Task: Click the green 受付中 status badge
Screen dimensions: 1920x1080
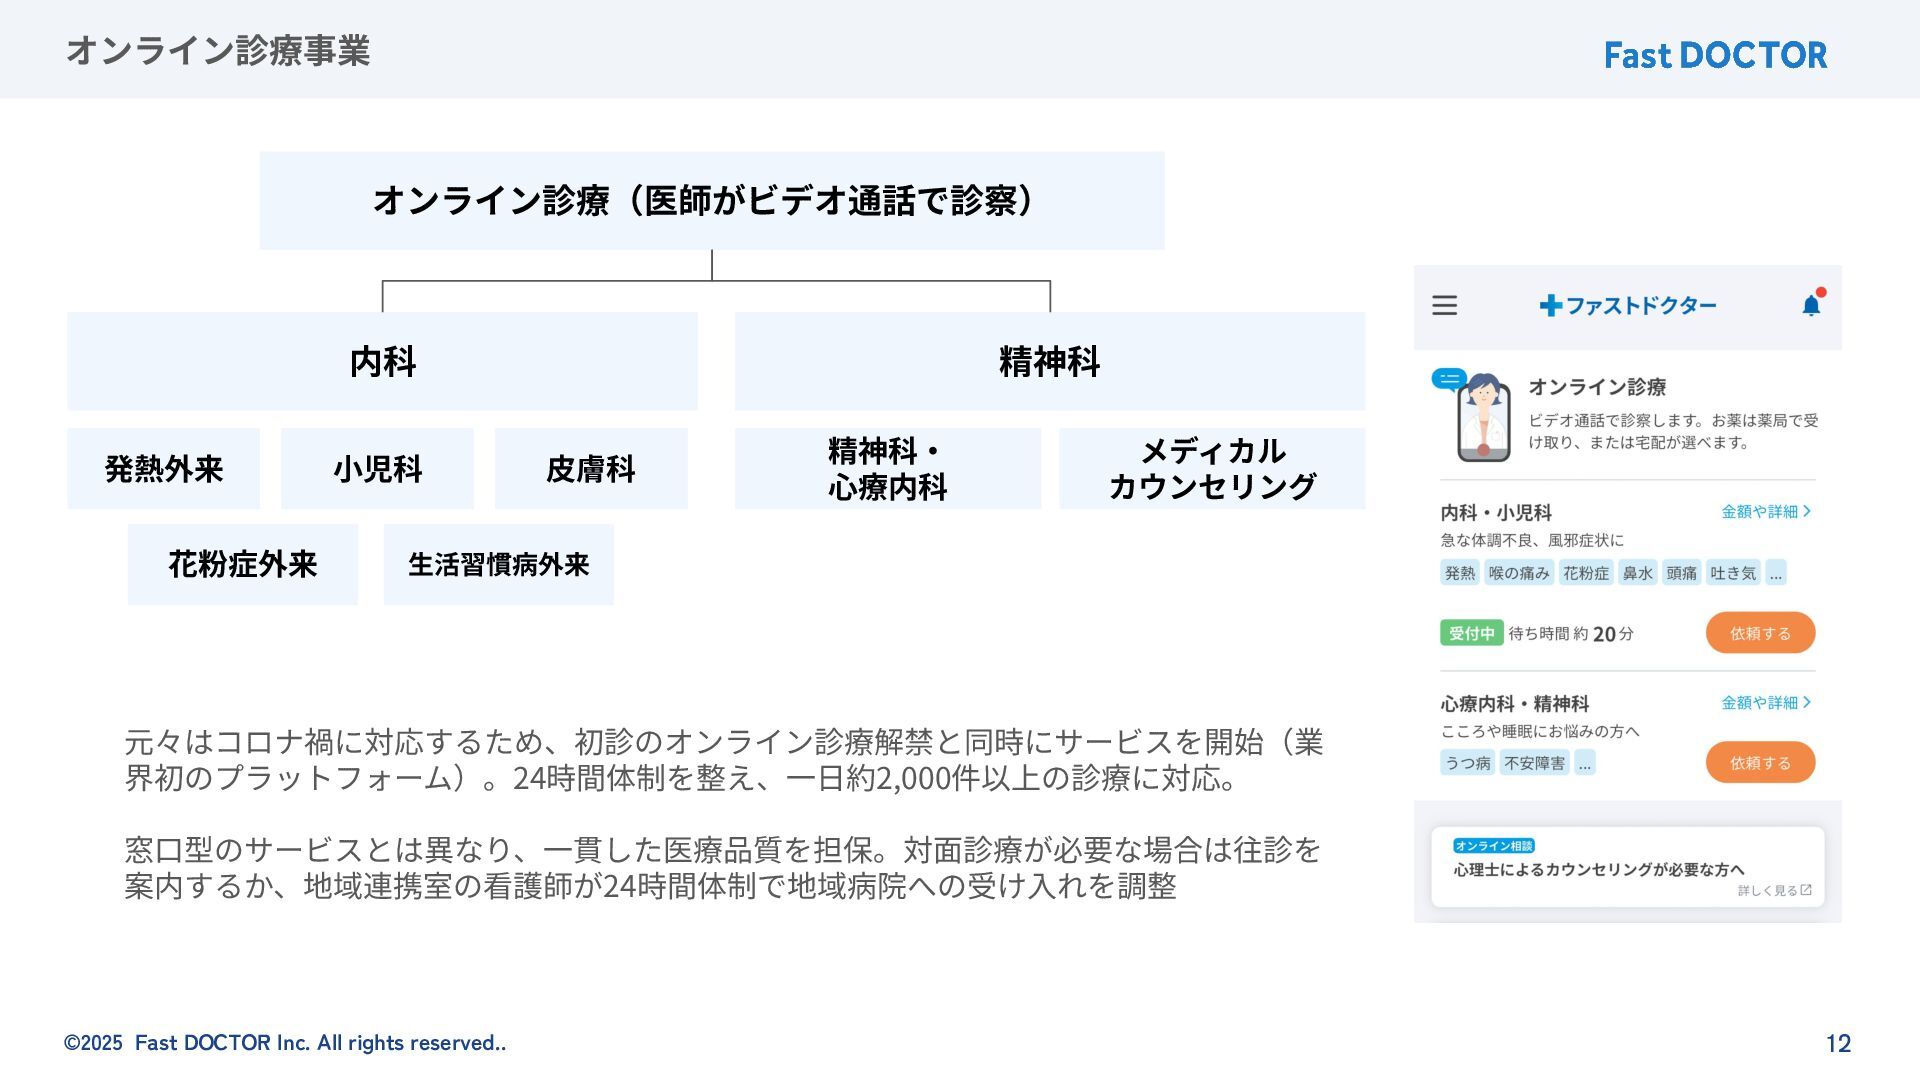Action: coord(1471,633)
